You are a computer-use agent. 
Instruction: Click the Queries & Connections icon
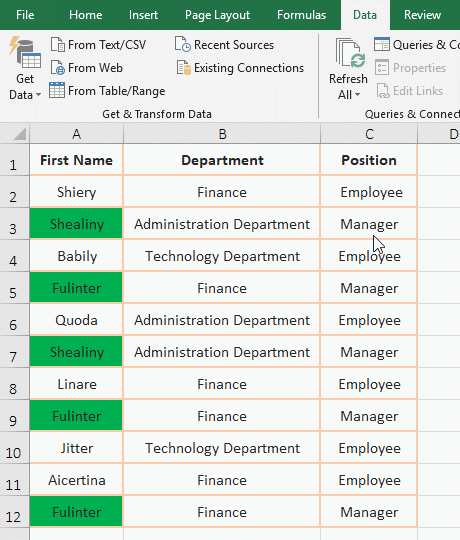(x=382, y=44)
